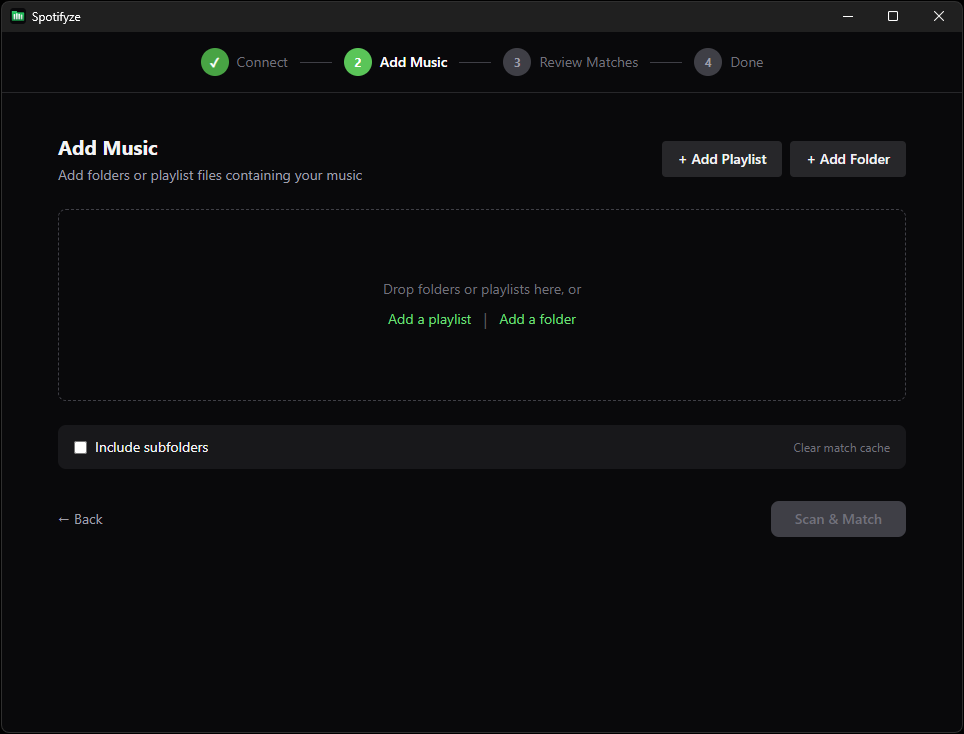Open the Connect step from progress bar
Image resolution: width=964 pixels, height=734 pixels.
tap(262, 62)
